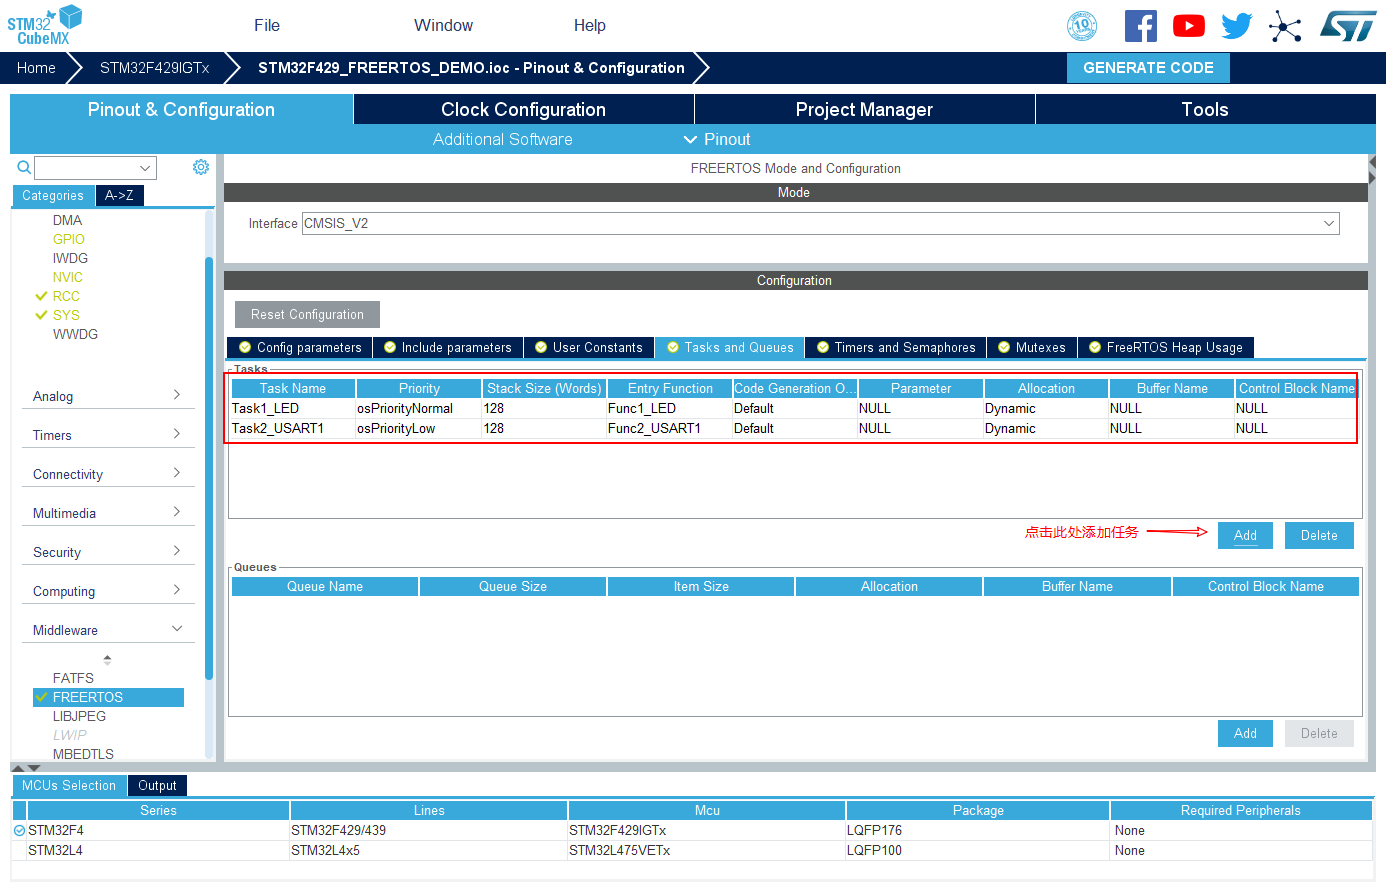Expand the Connectivity category
The width and height of the screenshot is (1386, 892).
click(x=108, y=474)
